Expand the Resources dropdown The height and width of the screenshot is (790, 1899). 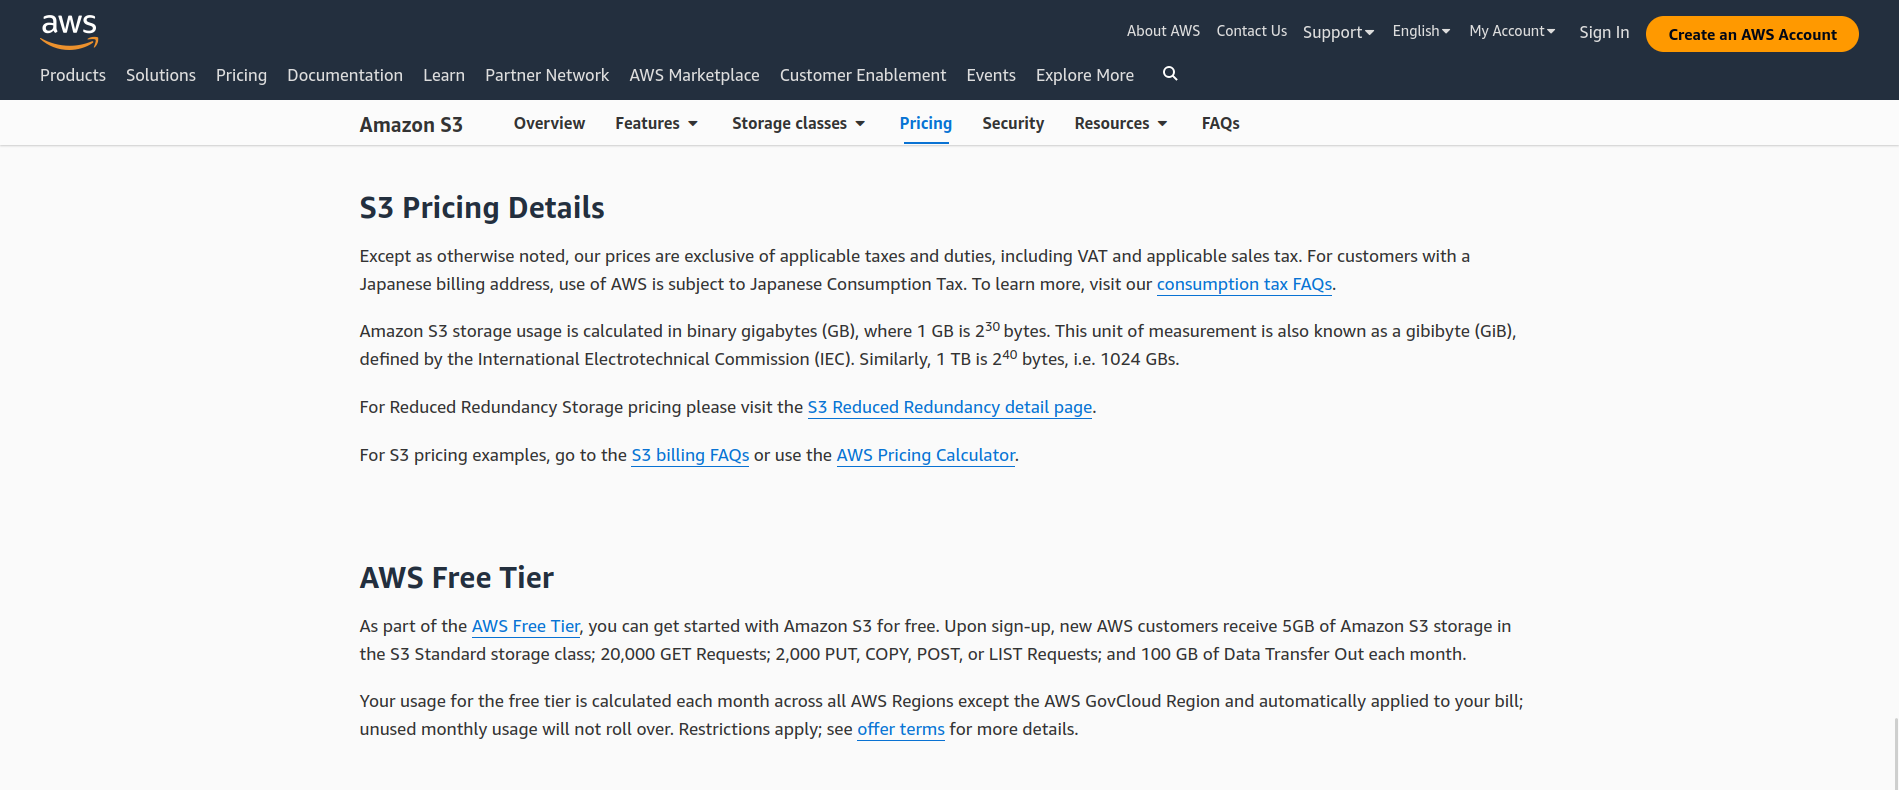[1120, 123]
